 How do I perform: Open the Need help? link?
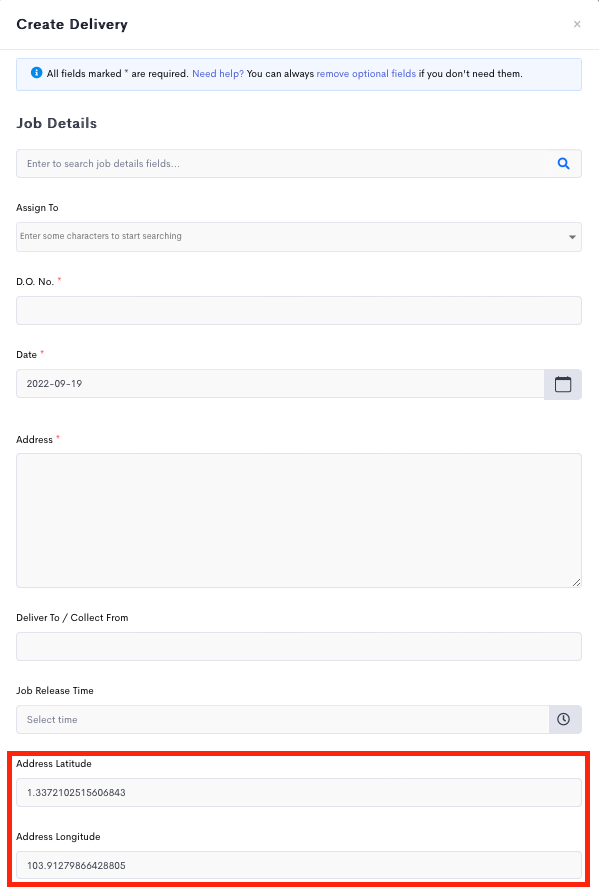[x=218, y=74]
